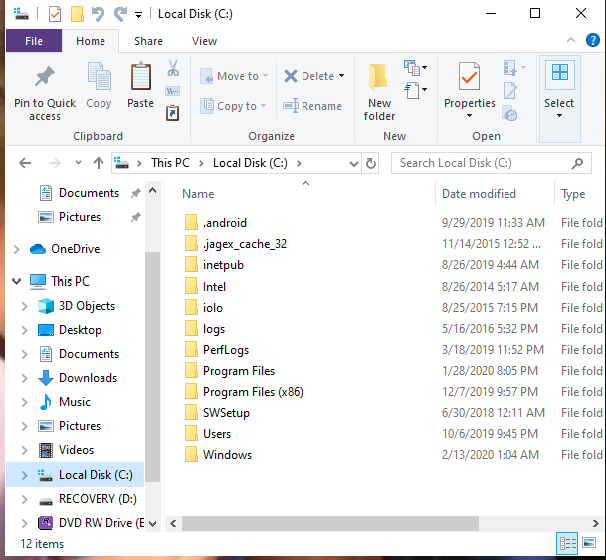This screenshot has height=560, width=606.
Task: Collapse the This PC tree node
Action: coord(16,281)
